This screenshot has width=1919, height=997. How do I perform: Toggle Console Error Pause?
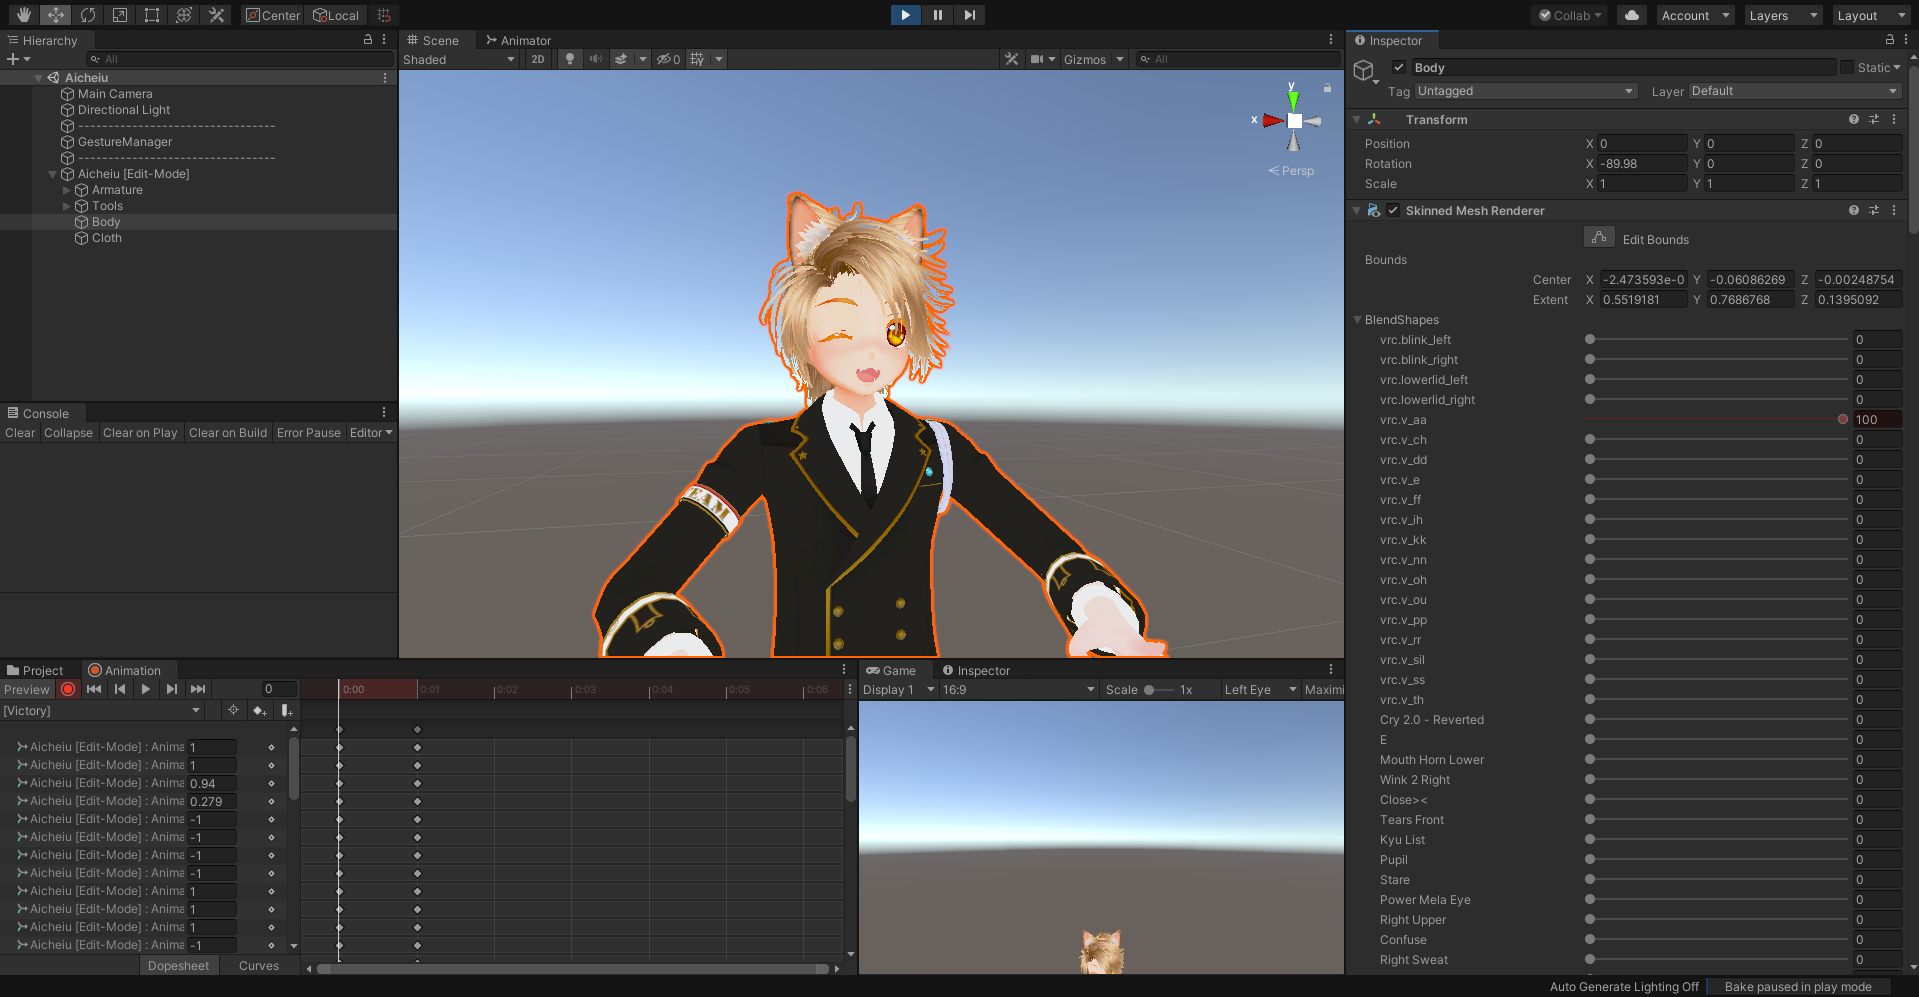309,433
